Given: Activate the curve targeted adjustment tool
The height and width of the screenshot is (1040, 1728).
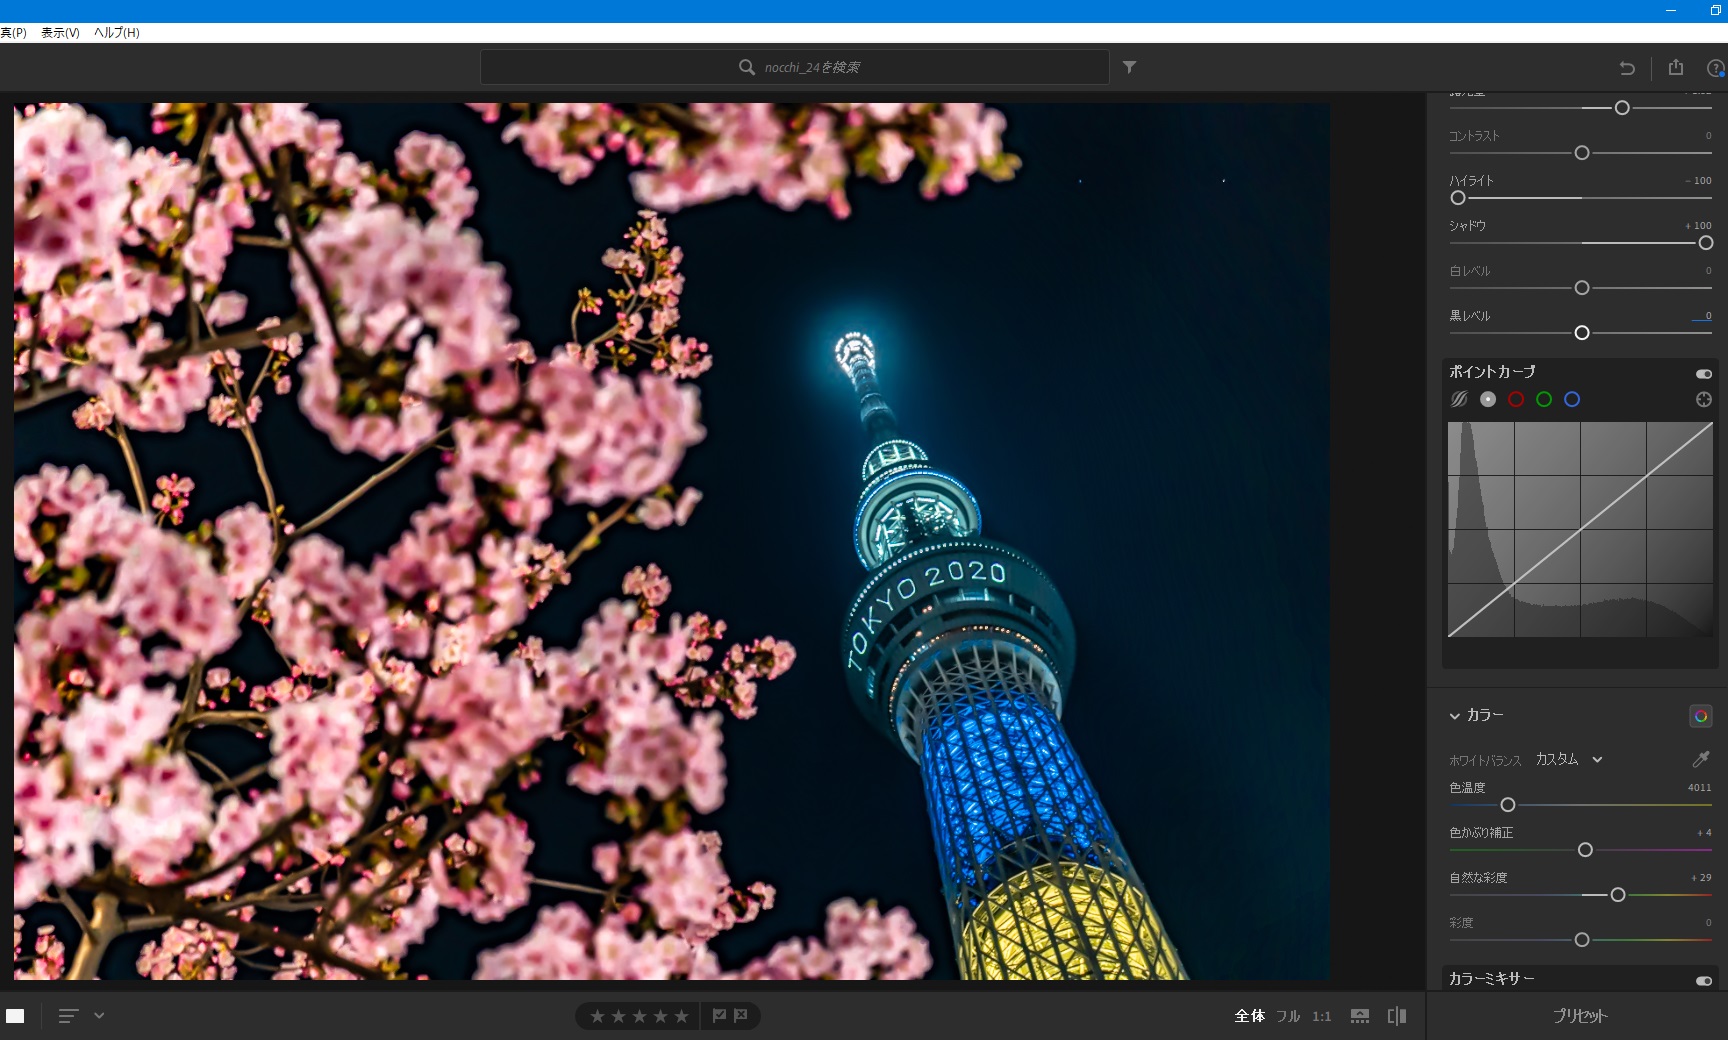Looking at the screenshot, I should tap(1704, 399).
